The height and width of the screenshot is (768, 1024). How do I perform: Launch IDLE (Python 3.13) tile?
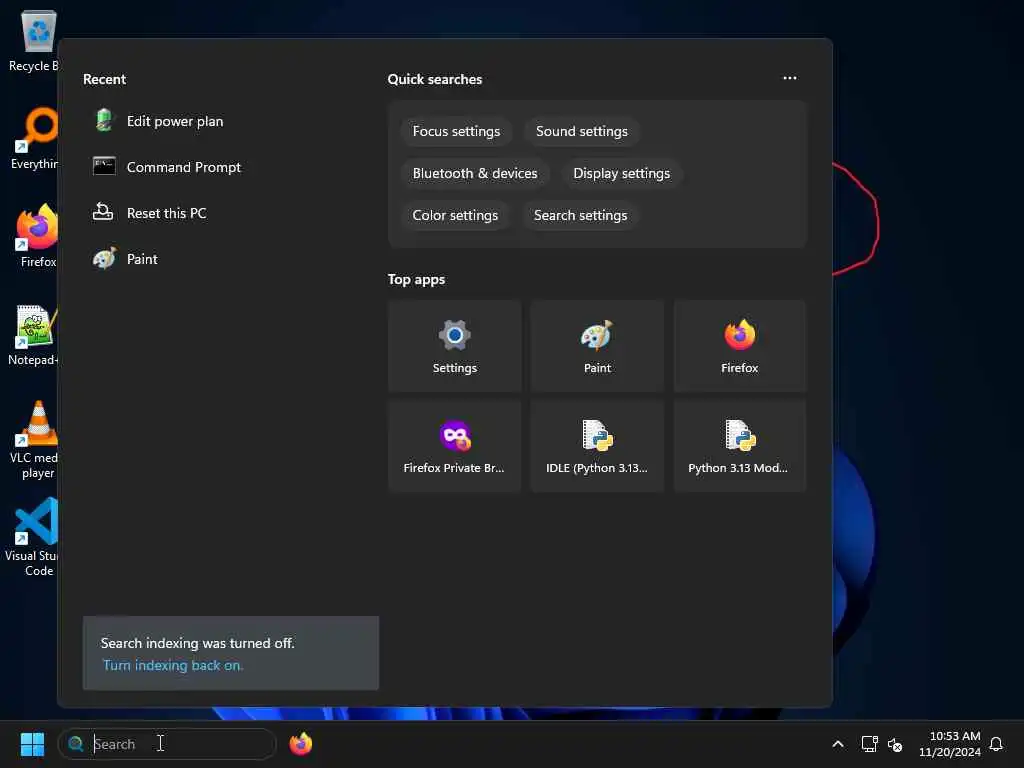[597, 446]
